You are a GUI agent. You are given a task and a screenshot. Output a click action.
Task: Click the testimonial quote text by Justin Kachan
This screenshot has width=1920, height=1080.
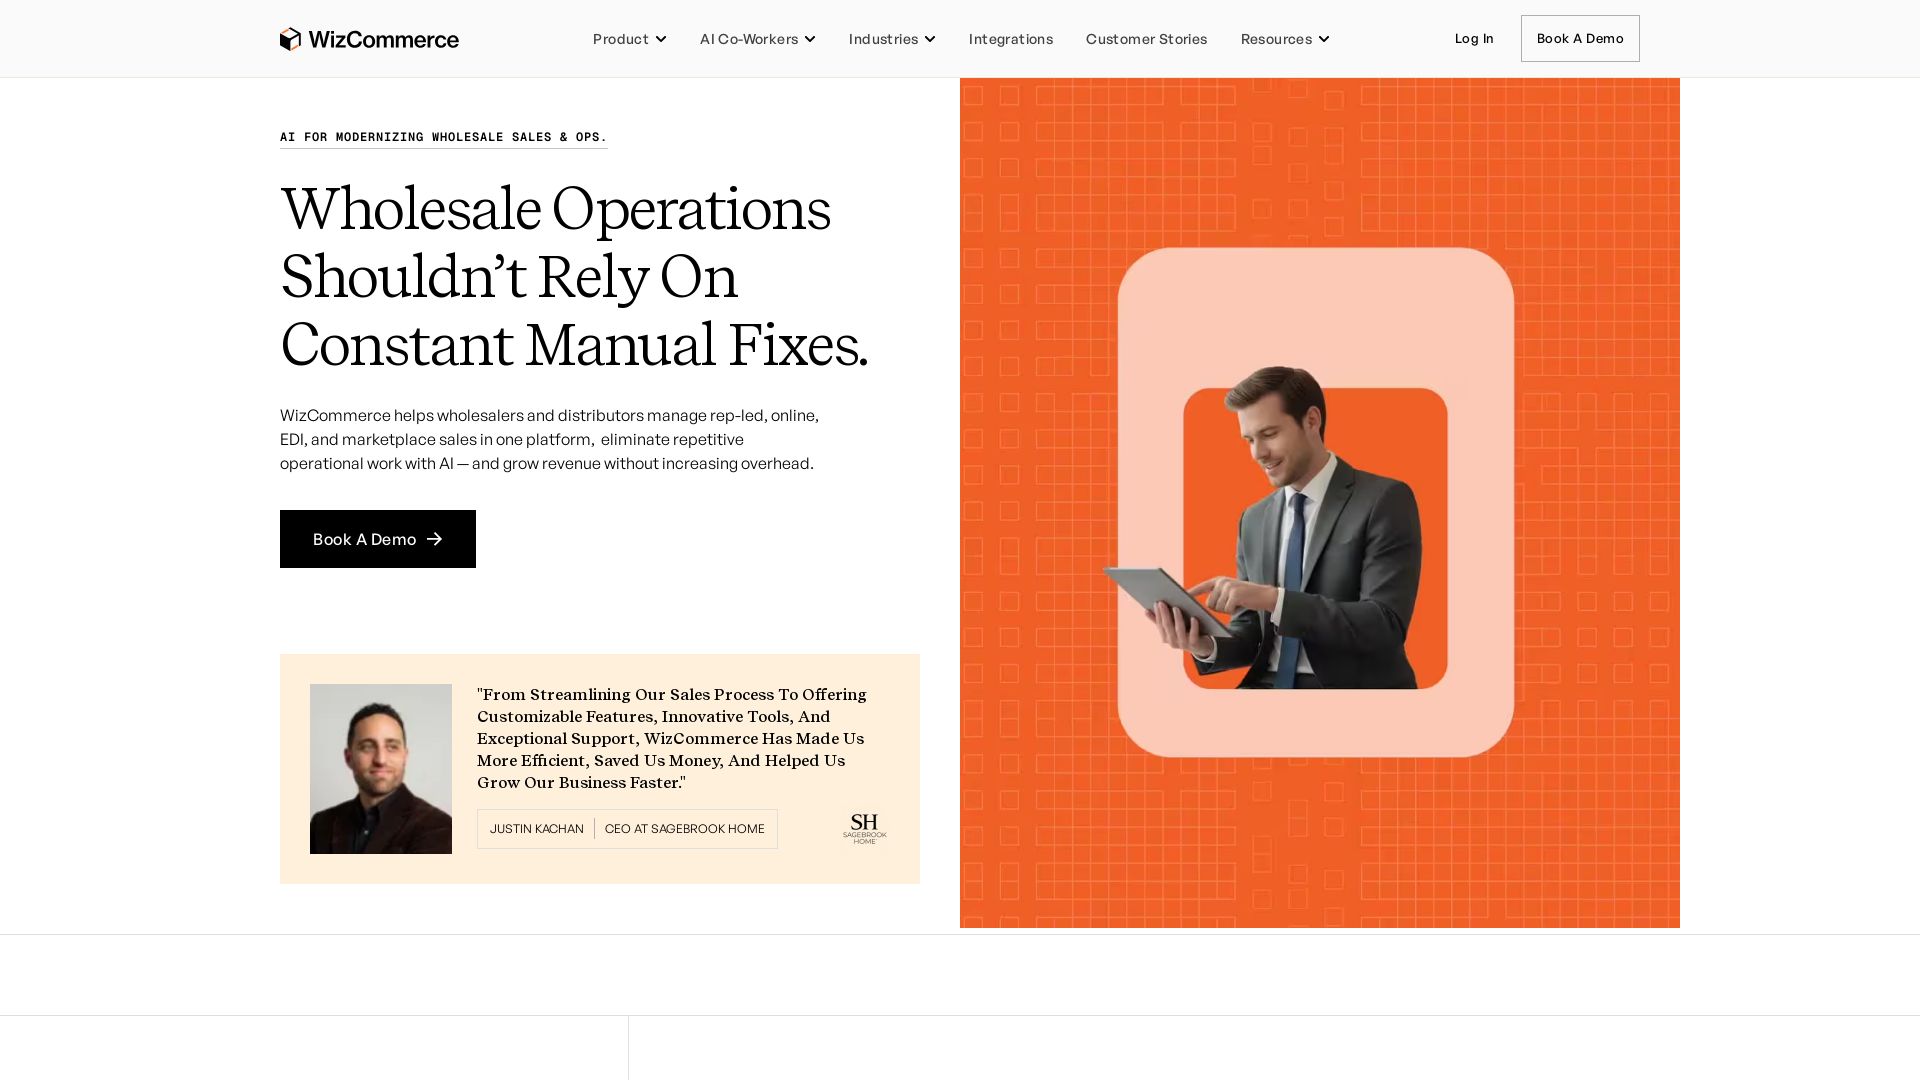point(672,739)
